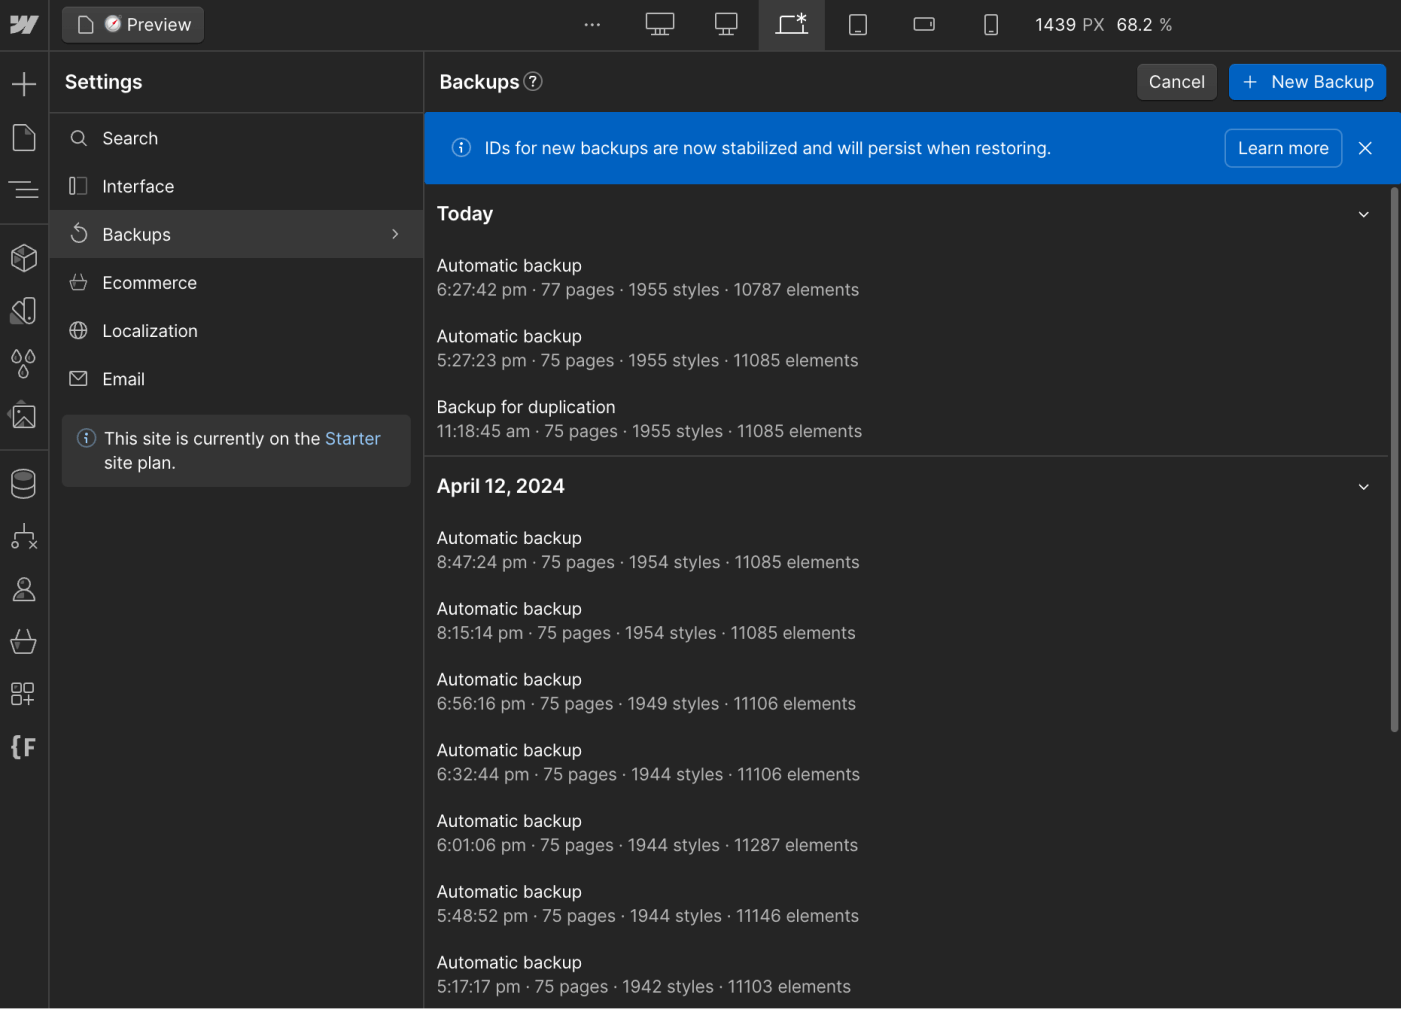
Task: Open the Pages panel
Action: pos(24,137)
